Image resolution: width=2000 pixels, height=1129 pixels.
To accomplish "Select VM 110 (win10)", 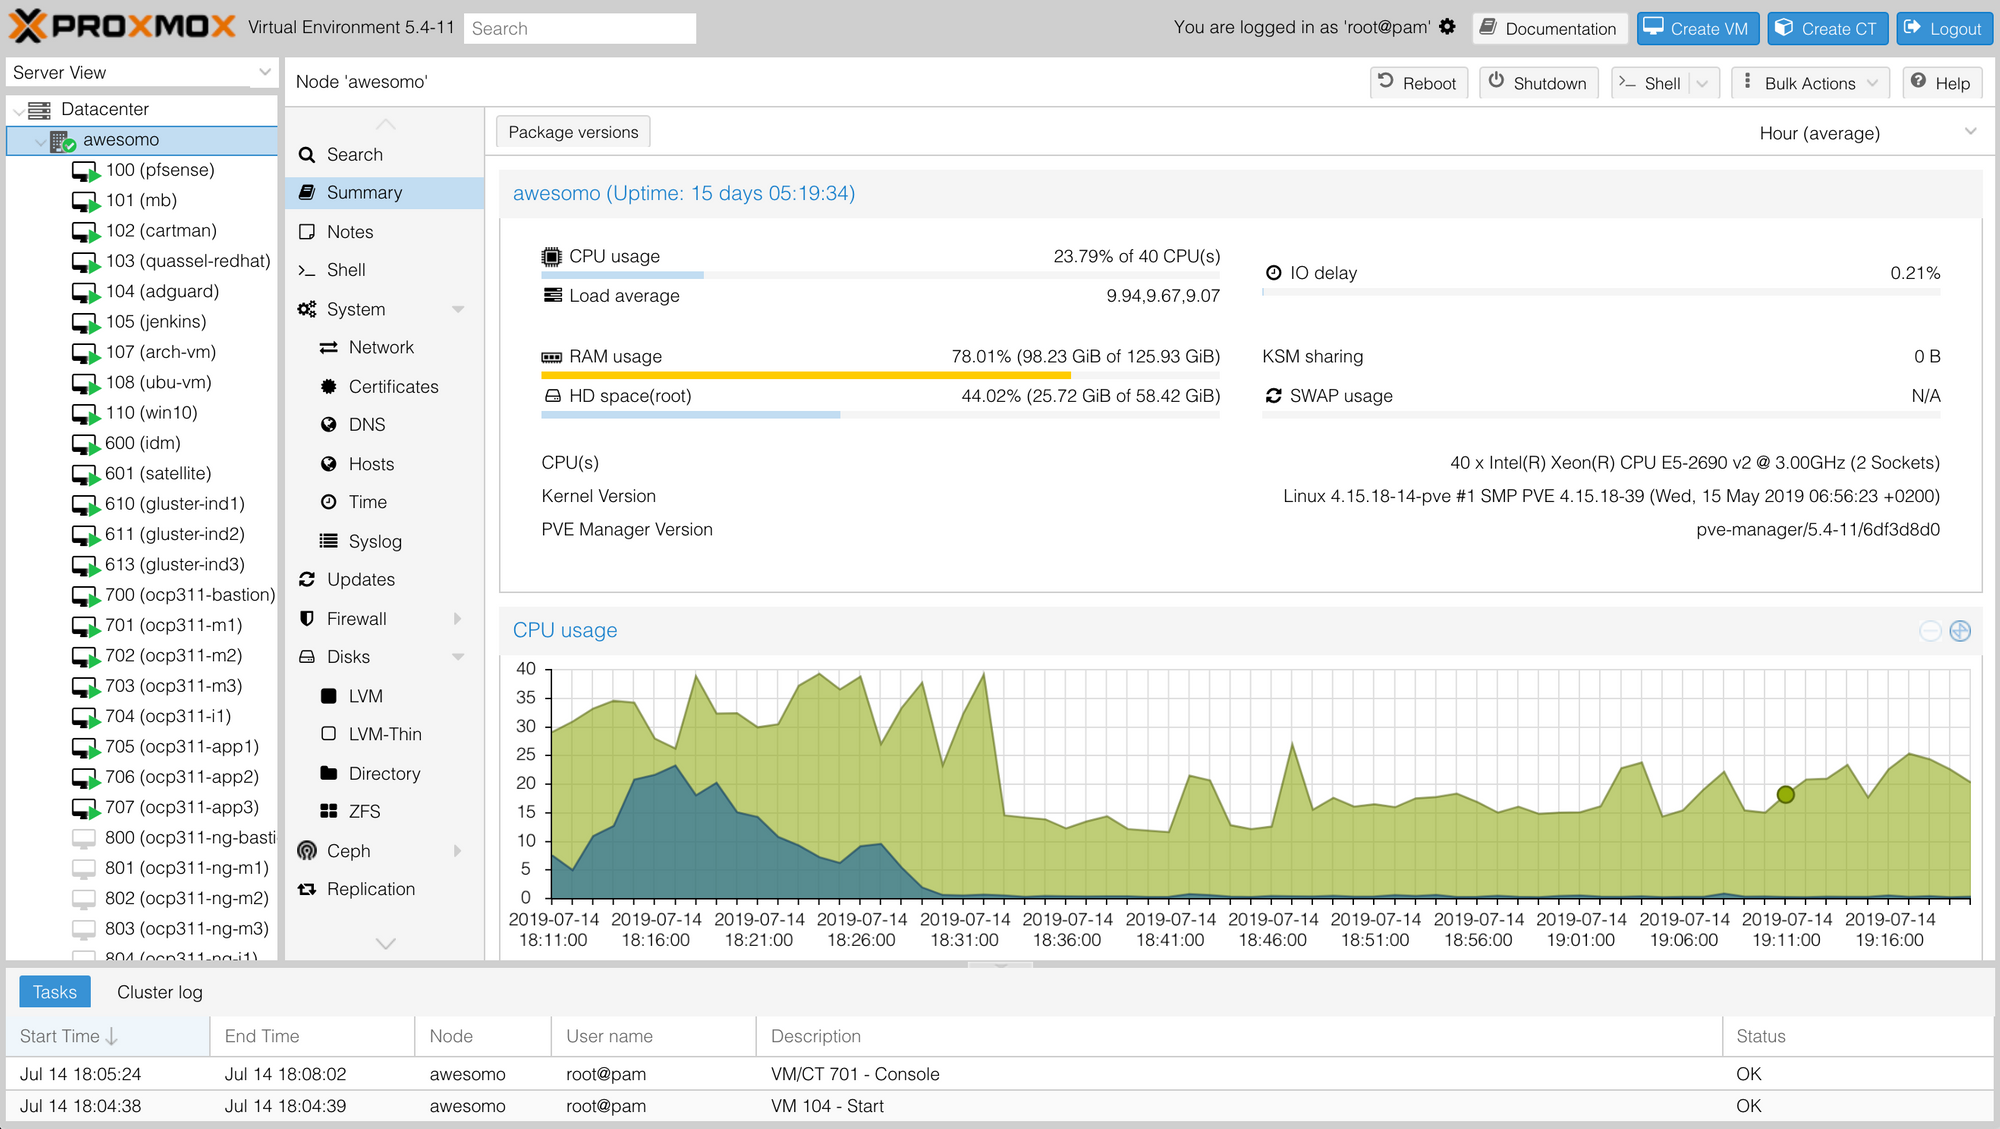I will 152,413.
